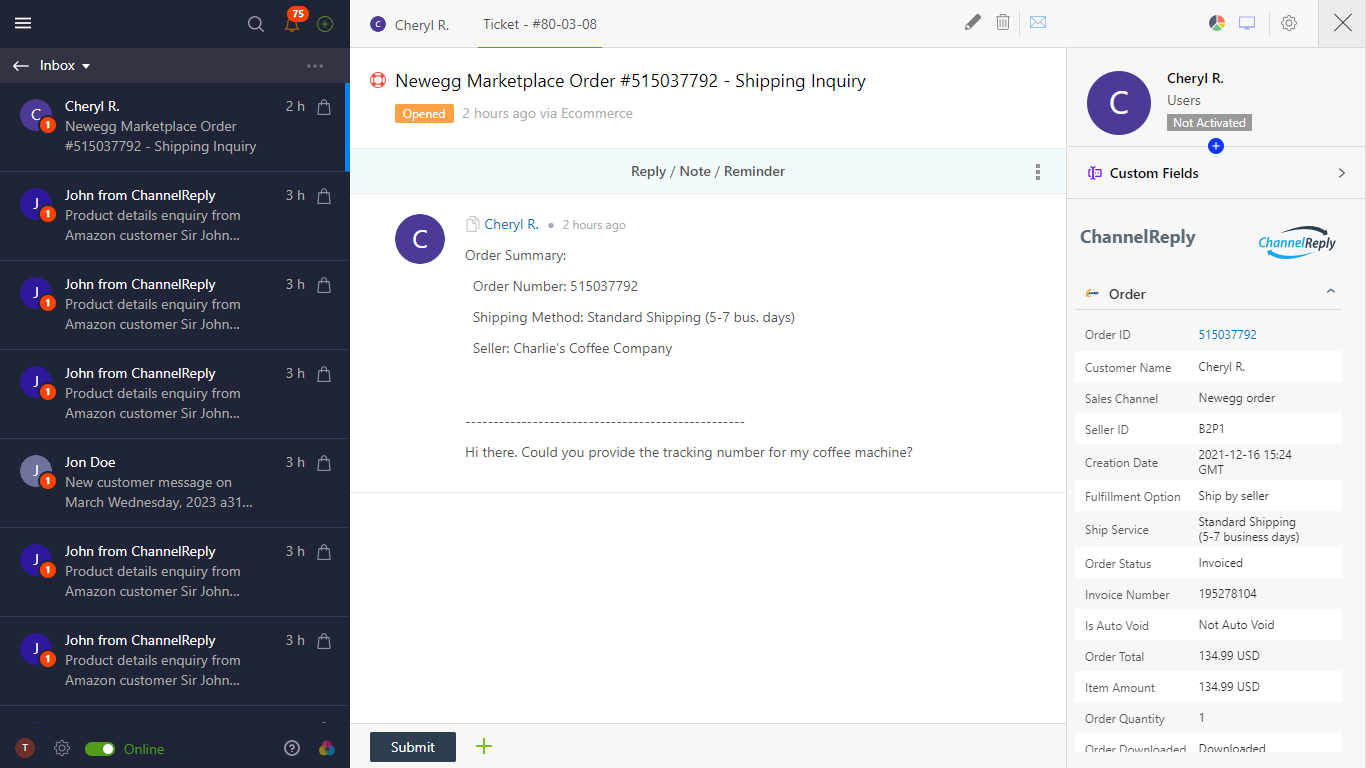Open the reply bar kebab menu
1366x768 pixels.
tap(1038, 172)
